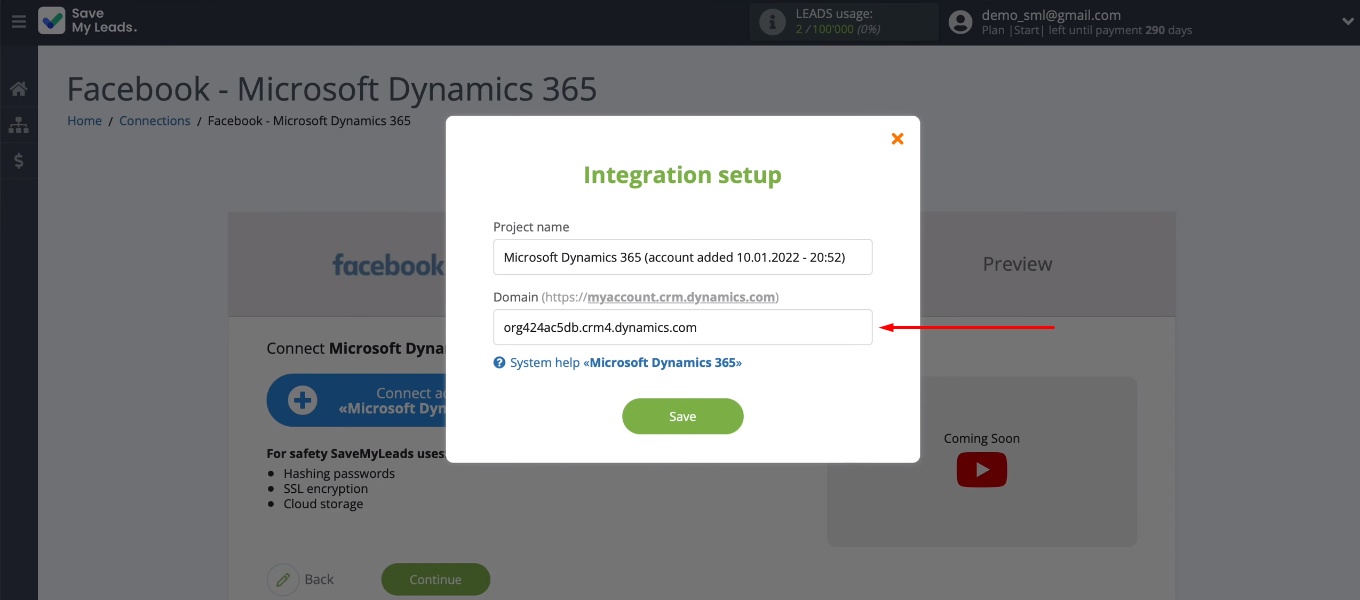
Task: Open the Home sidebar icon
Action: (18, 89)
